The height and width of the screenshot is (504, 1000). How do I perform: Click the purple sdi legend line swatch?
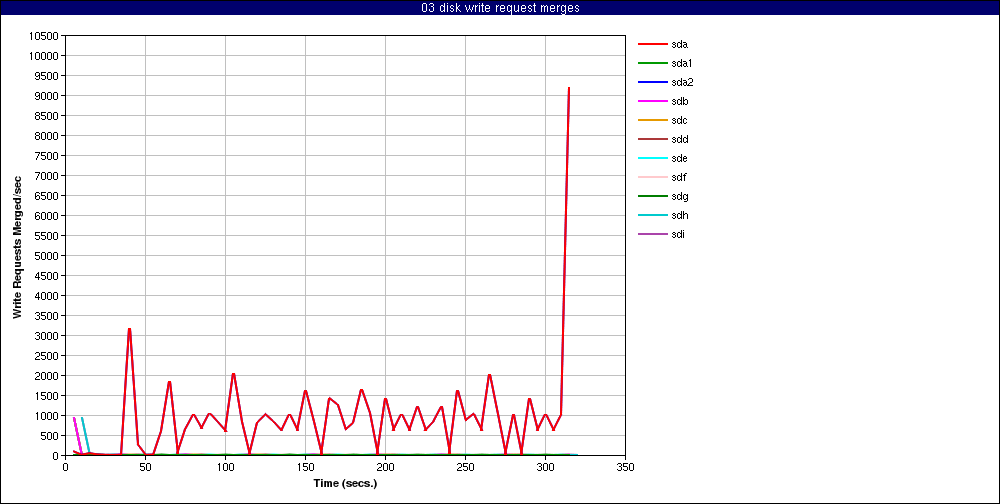pyautogui.click(x=652, y=234)
